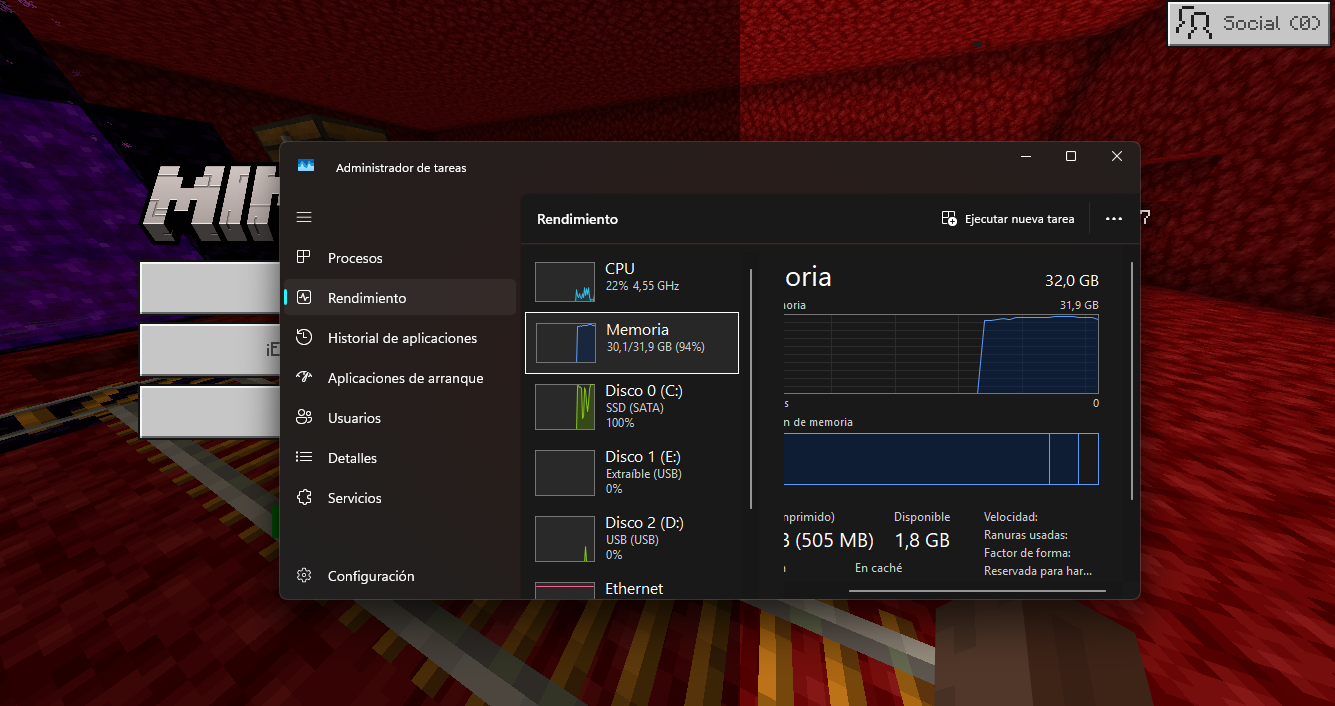Maximize the Administrador de tareas window
The image size is (1335, 706).
pyautogui.click(x=1071, y=156)
